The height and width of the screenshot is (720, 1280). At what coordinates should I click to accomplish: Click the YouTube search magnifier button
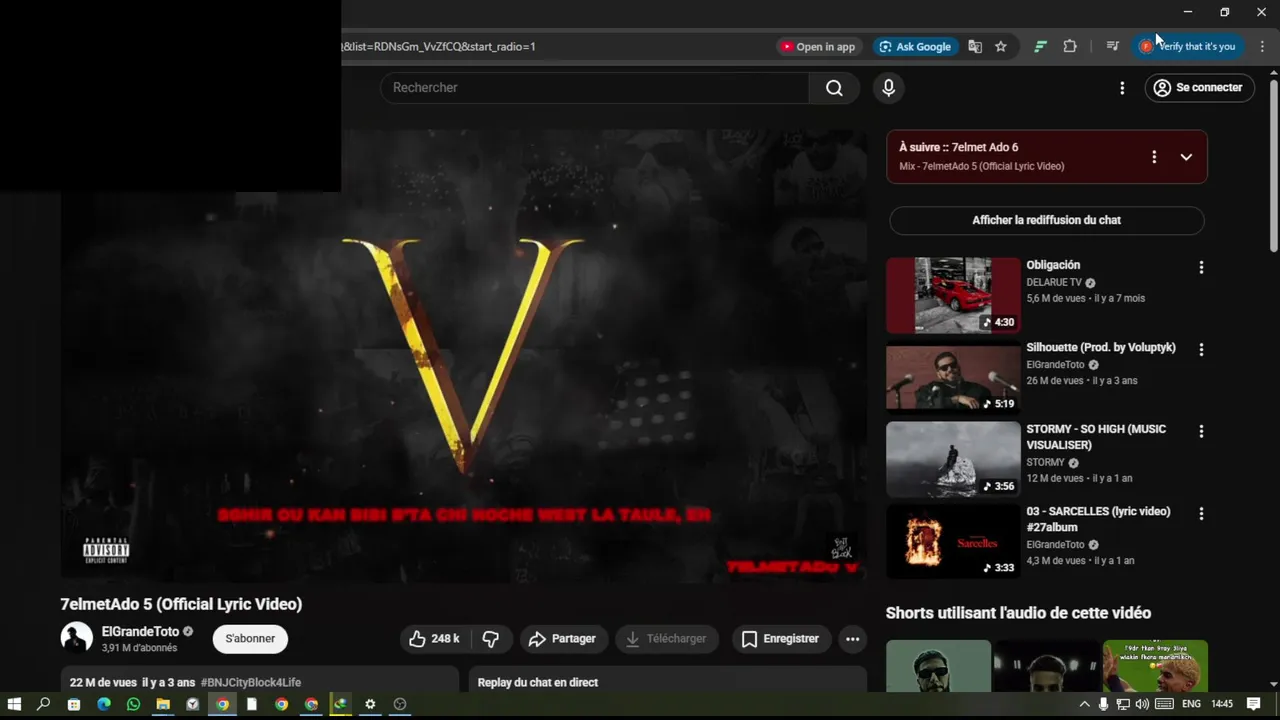(834, 88)
